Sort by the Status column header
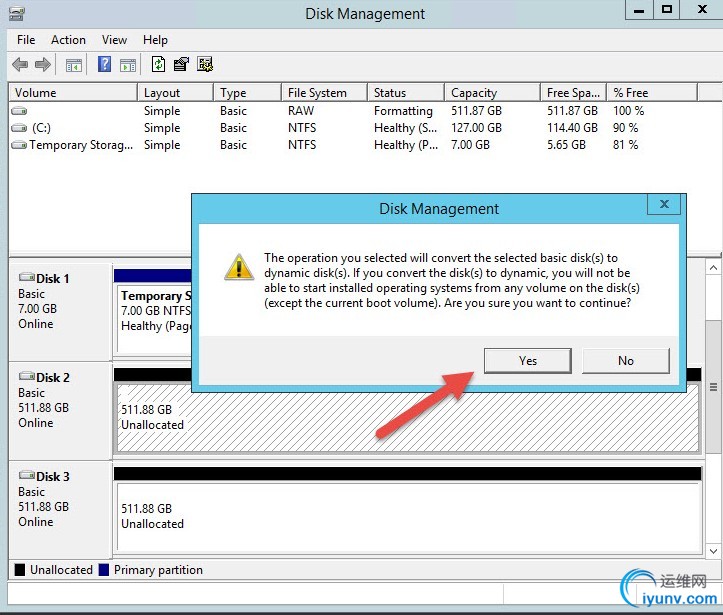This screenshot has width=723, height=615. pyautogui.click(x=406, y=93)
